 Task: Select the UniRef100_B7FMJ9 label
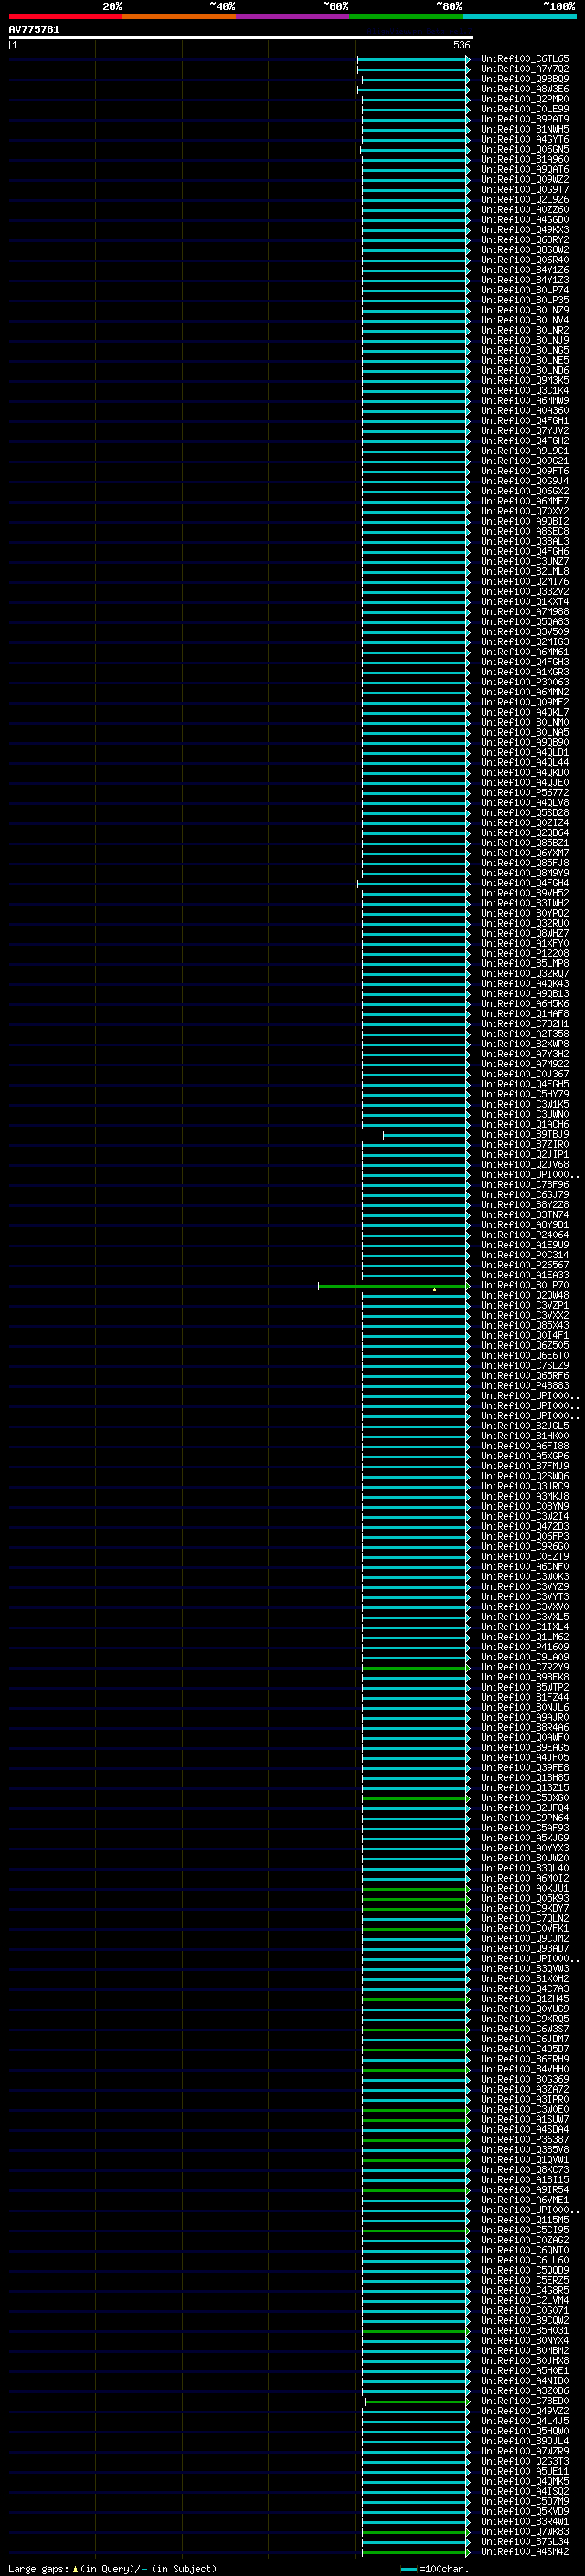point(525,1467)
